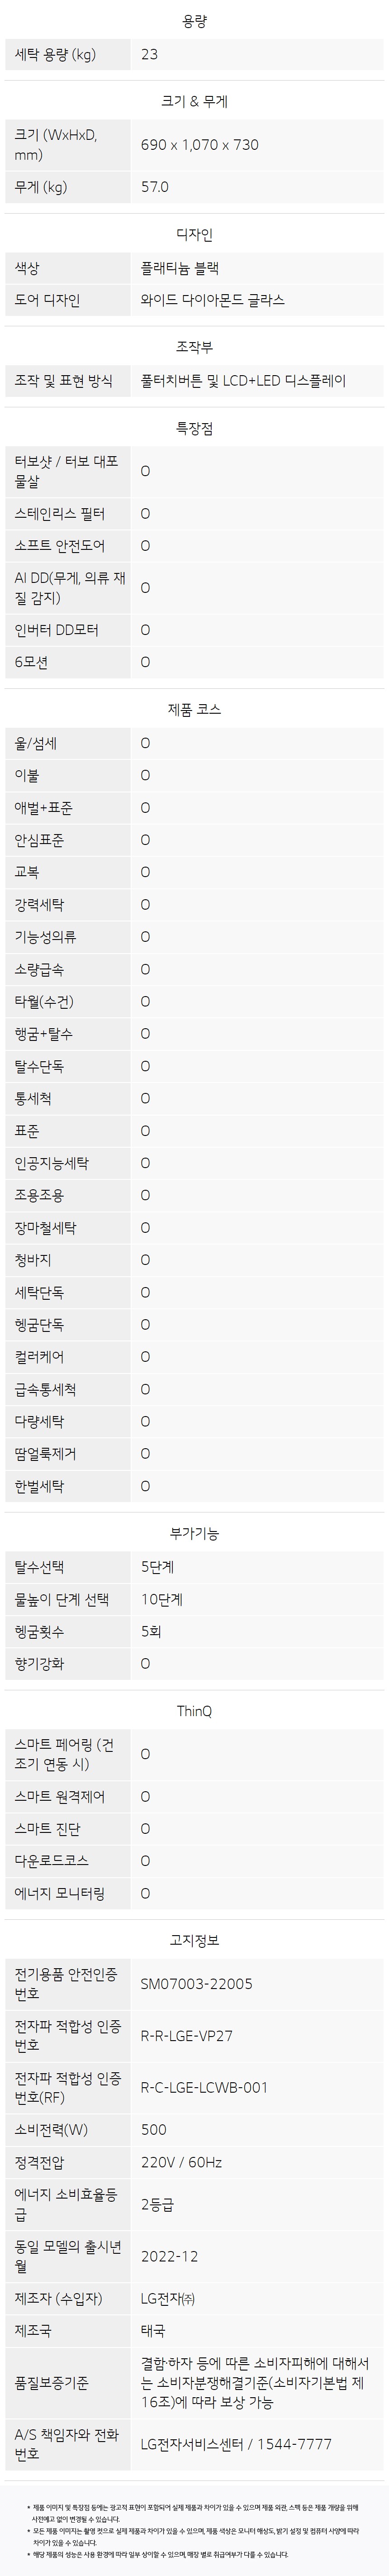Click the 플래티늄 블랙 color value
This screenshot has width=389, height=2576.
coord(180,268)
